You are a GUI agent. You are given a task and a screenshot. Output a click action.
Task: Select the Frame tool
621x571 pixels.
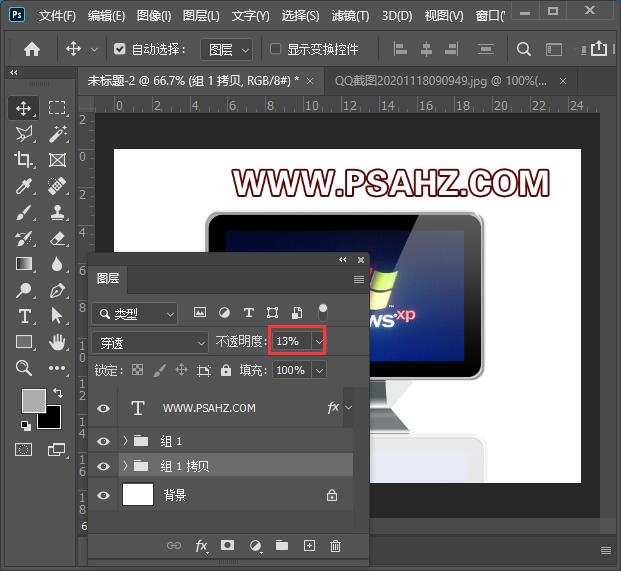[57, 160]
